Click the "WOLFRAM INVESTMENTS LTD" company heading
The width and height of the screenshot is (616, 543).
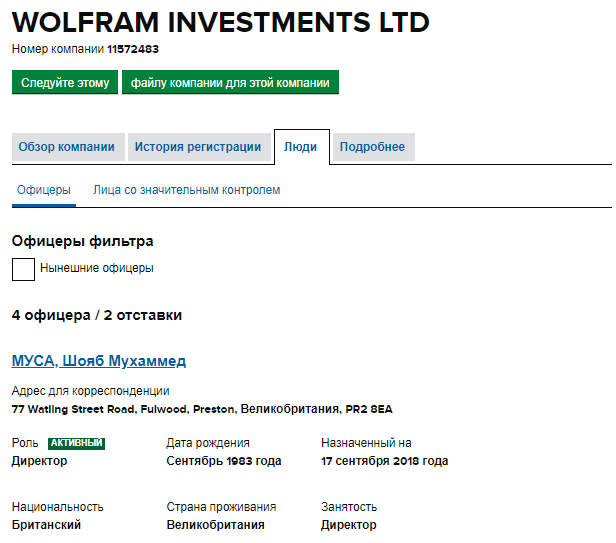click(x=221, y=22)
